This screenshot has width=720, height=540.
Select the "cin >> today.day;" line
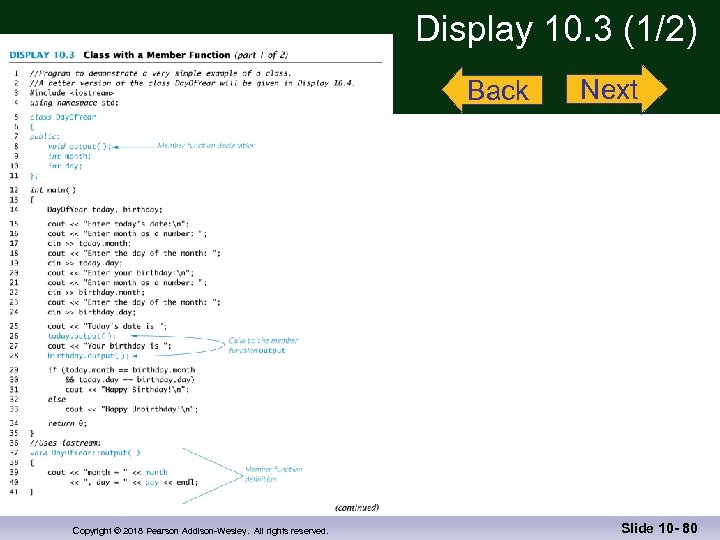coord(84,263)
